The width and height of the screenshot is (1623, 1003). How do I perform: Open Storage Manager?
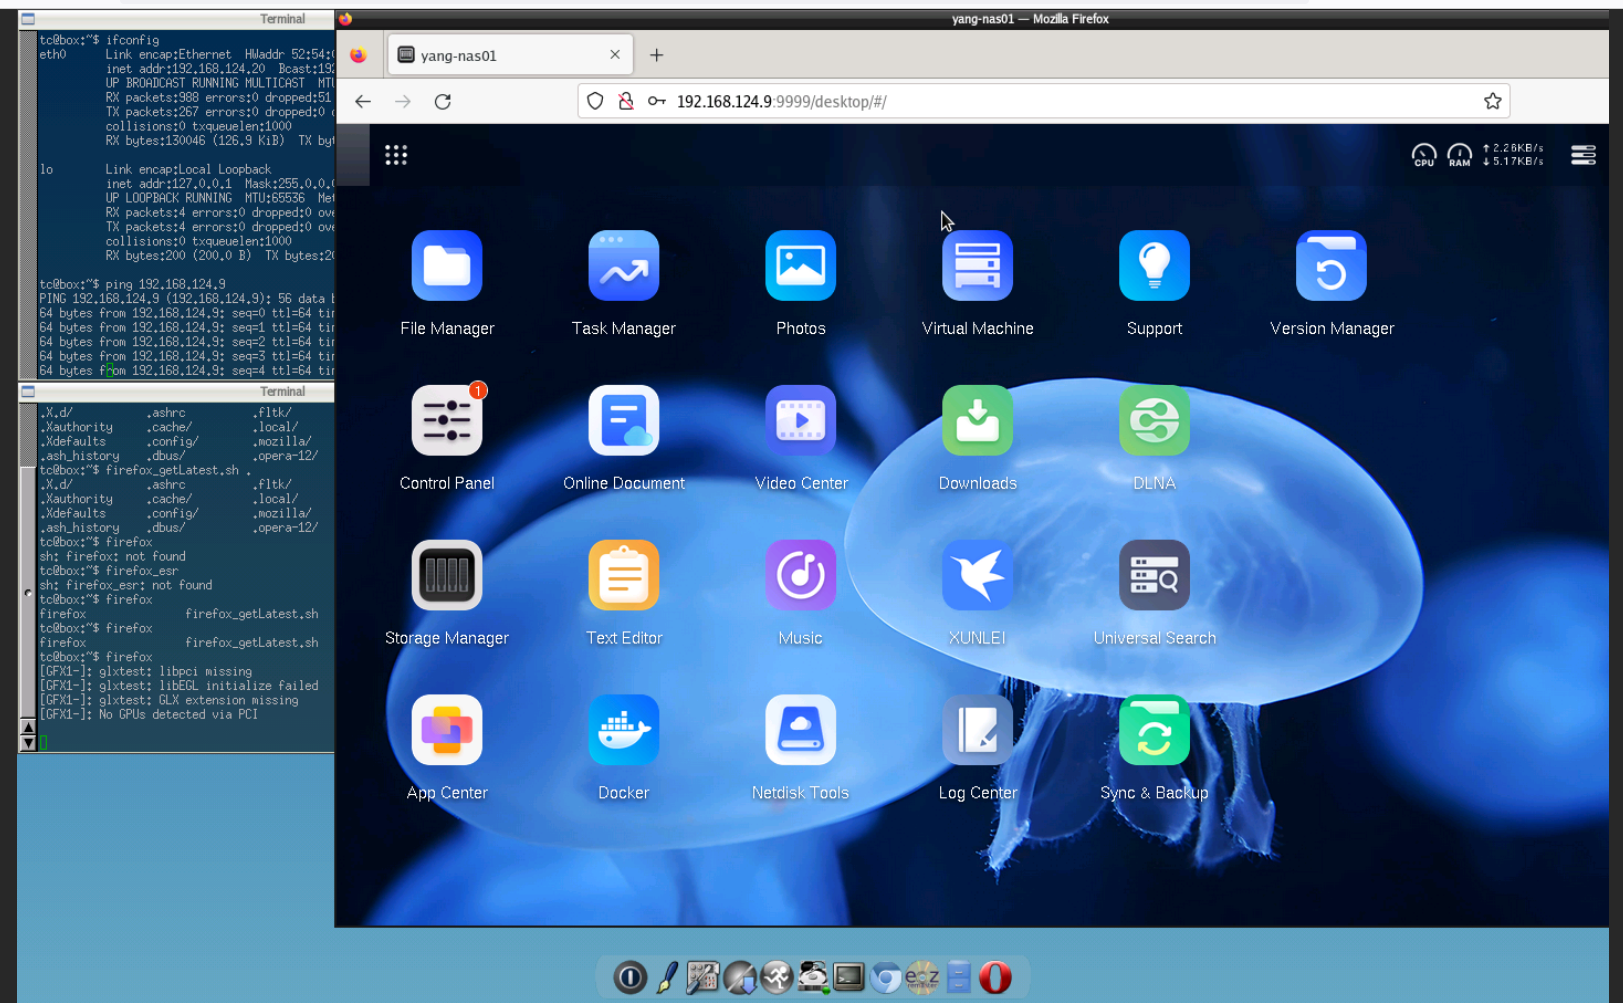(447, 575)
